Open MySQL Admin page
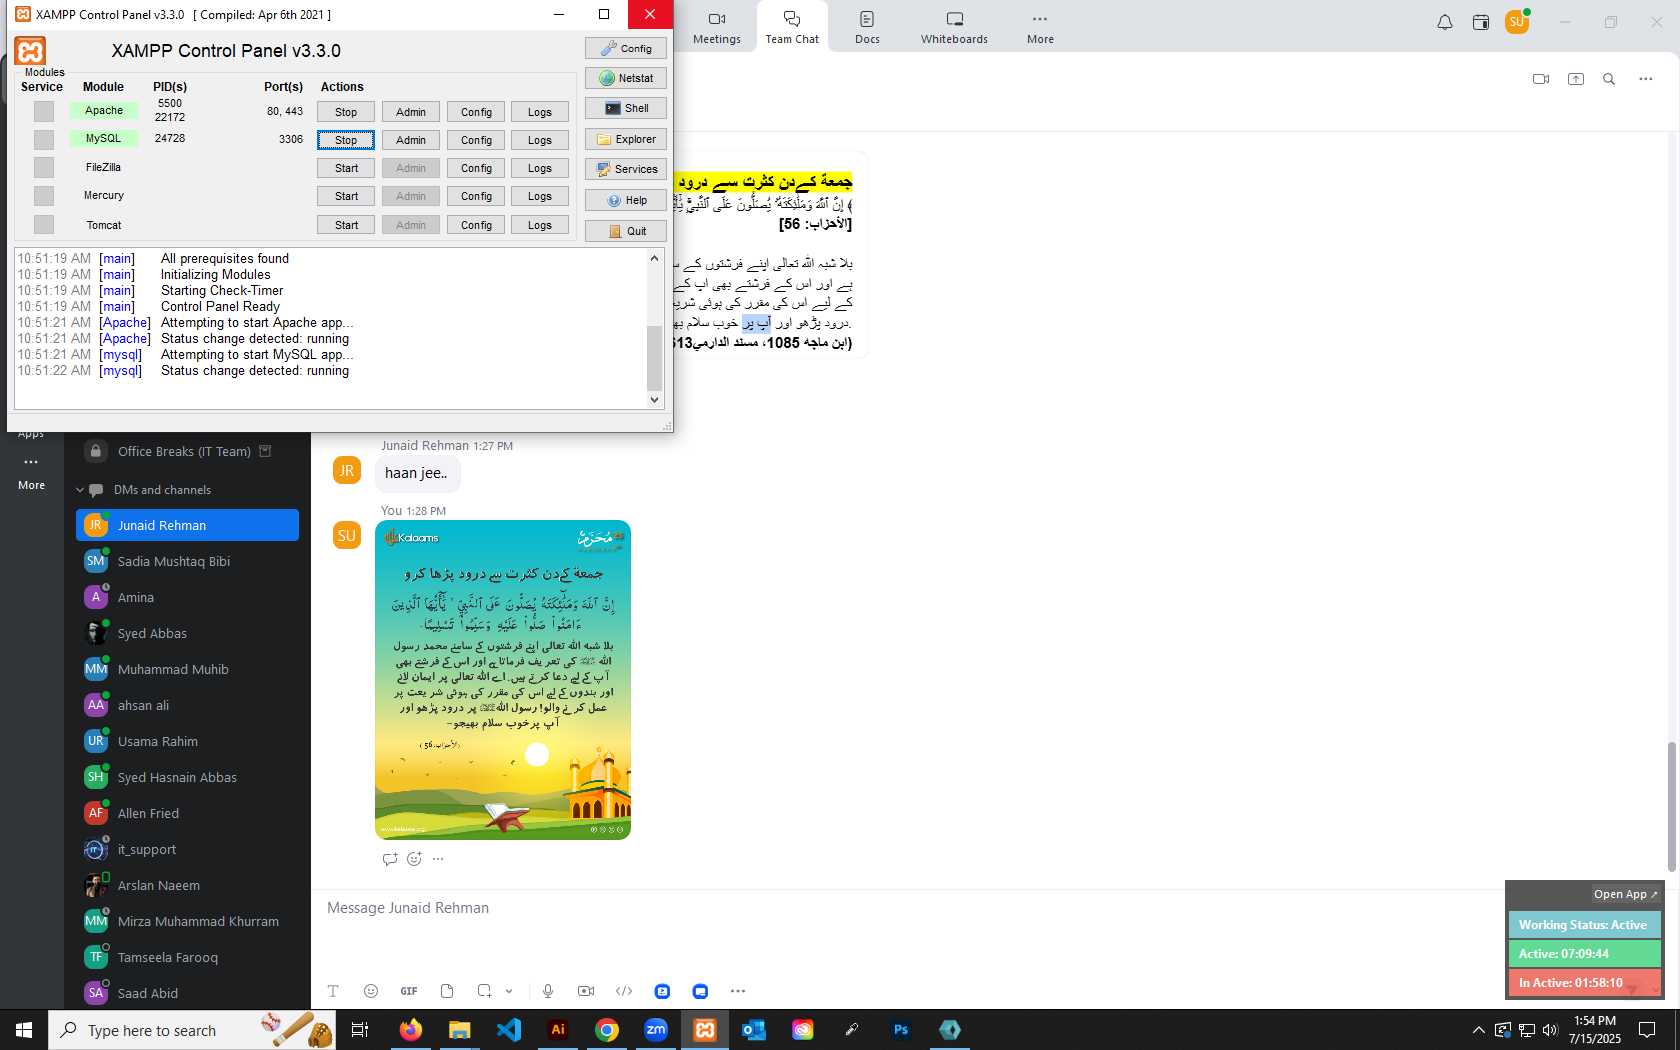The width and height of the screenshot is (1680, 1050). click(411, 140)
